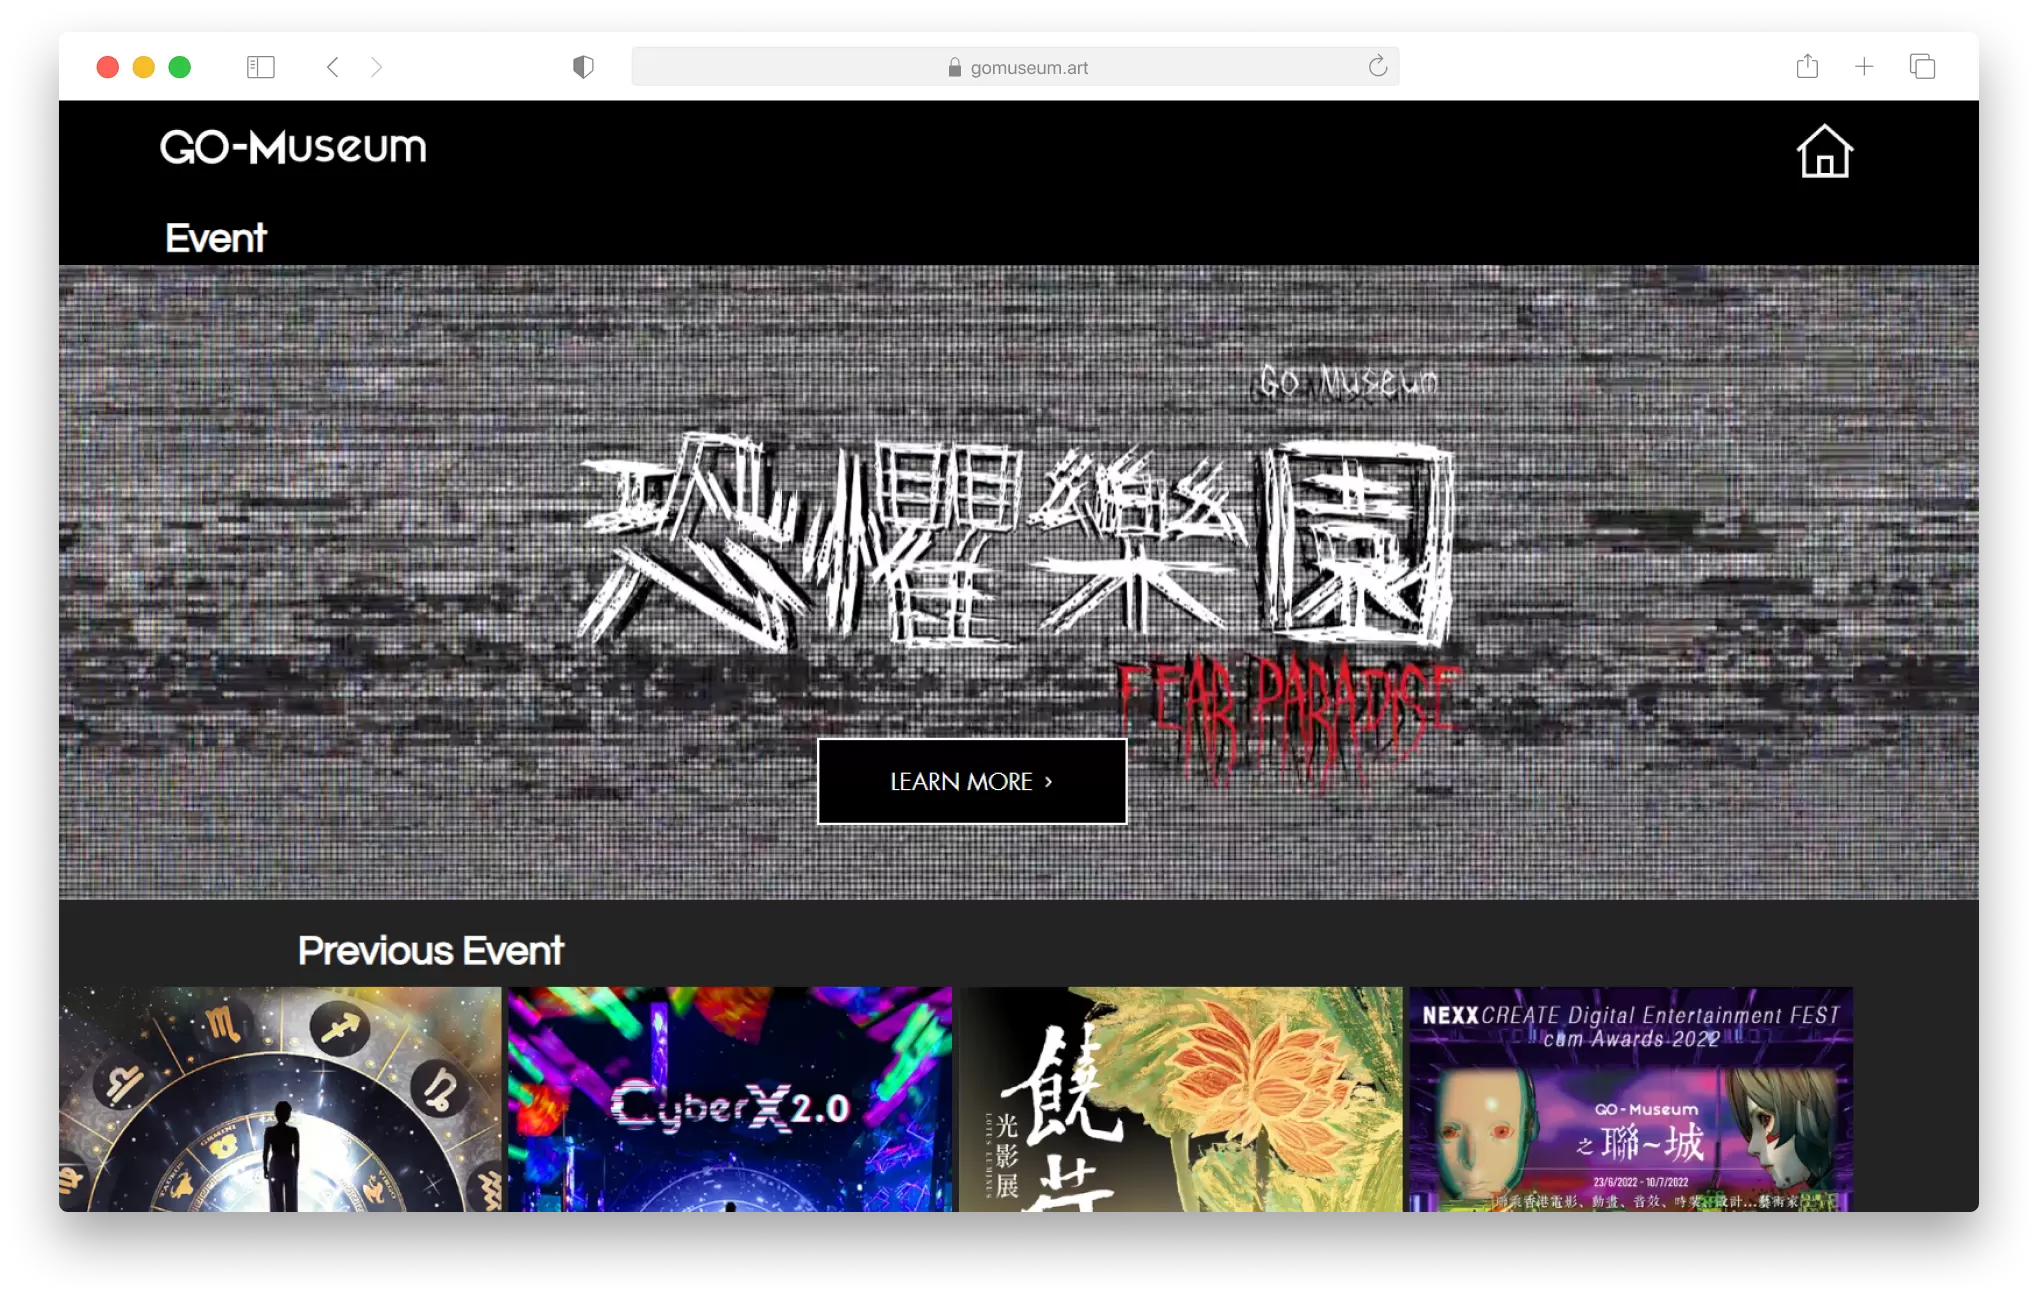
Task: Maximize the window with green button
Action: pyautogui.click(x=180, y=67)
